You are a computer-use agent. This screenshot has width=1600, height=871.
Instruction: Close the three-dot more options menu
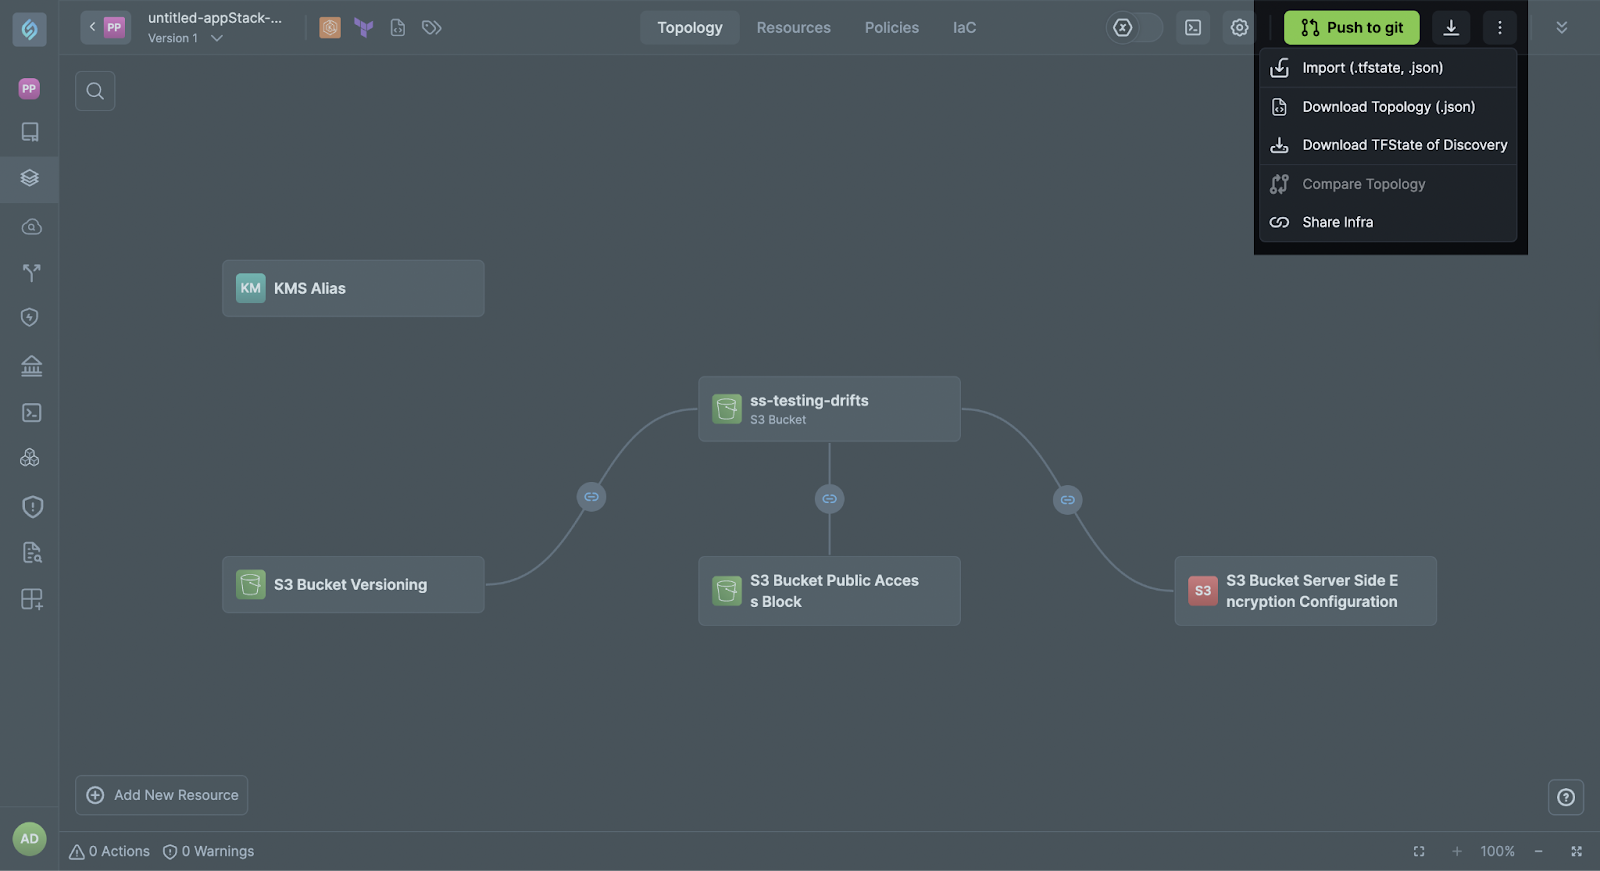coord(1499,28)
